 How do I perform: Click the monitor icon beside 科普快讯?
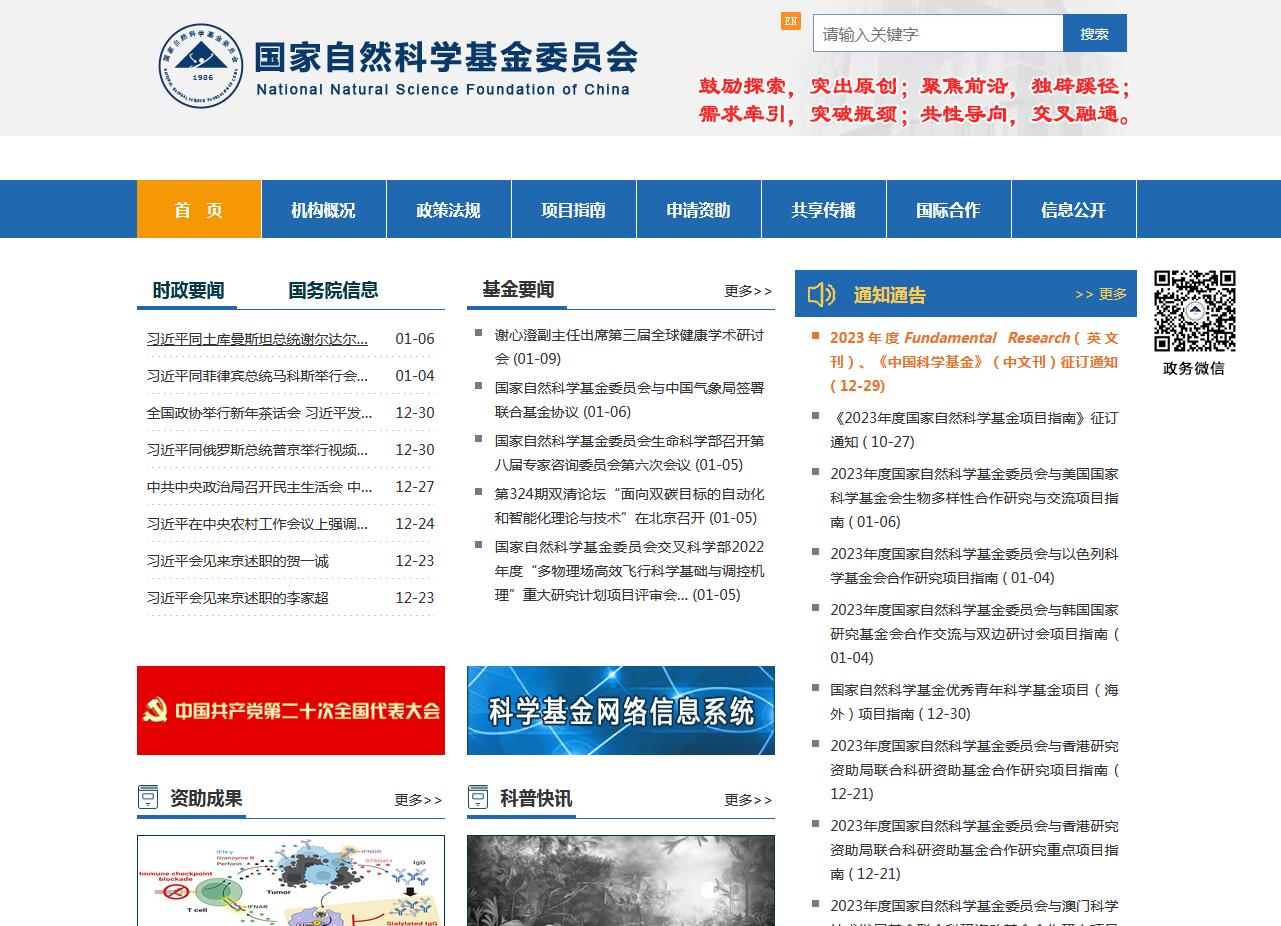click(x=477, y=795)
